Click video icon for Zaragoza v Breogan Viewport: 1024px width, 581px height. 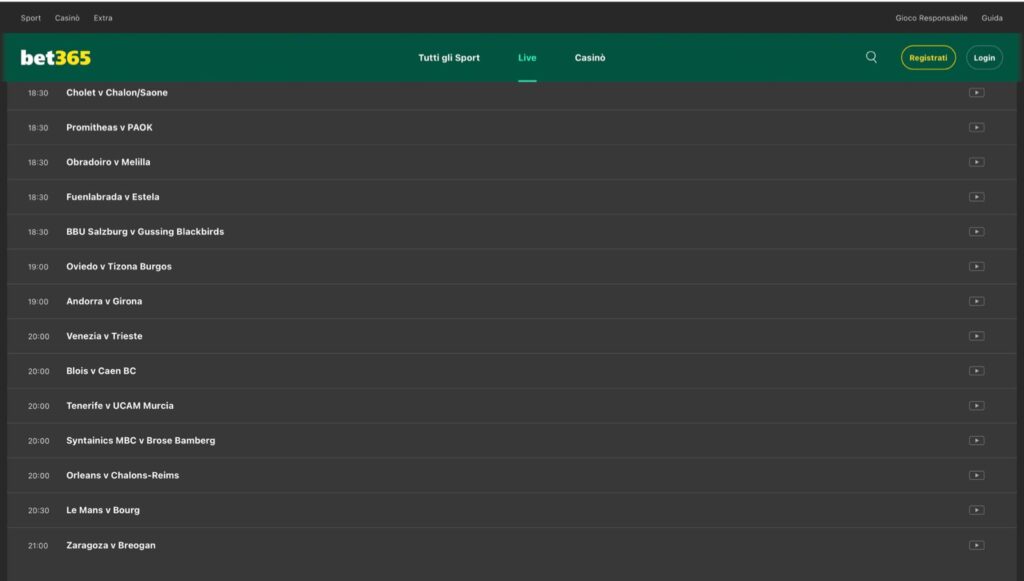976,545
